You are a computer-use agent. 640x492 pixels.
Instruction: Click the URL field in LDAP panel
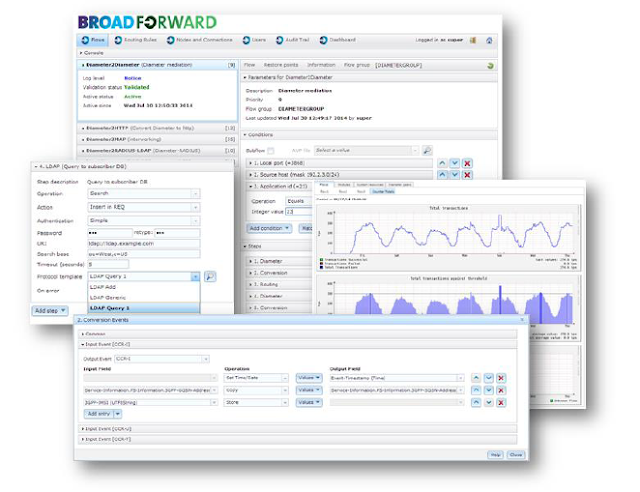(x=144, y=244)
